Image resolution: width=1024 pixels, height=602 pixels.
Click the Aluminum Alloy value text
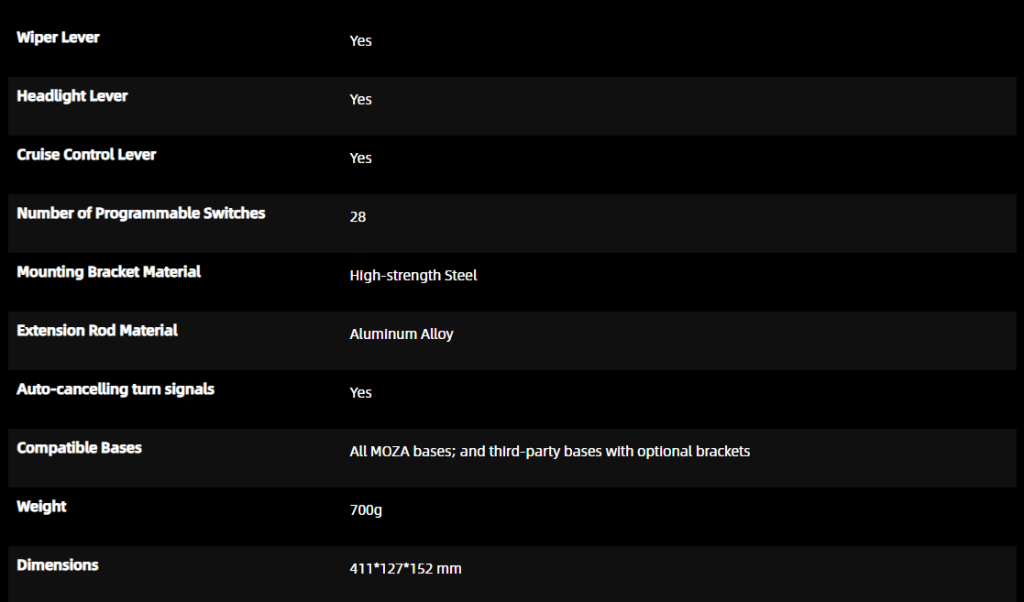point(401,334)
